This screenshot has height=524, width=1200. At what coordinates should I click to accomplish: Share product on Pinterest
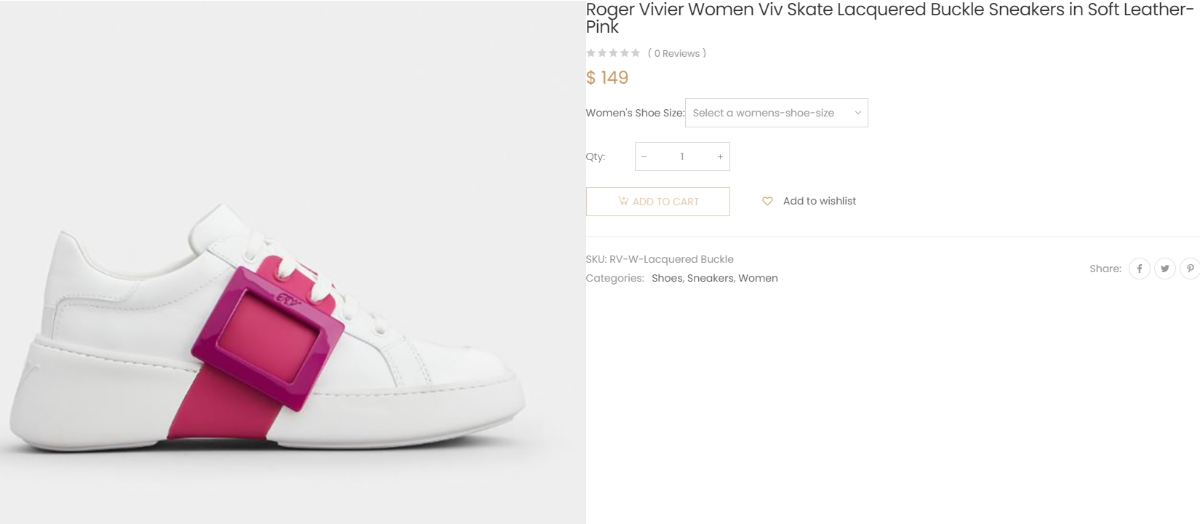tap(1190, 268)
